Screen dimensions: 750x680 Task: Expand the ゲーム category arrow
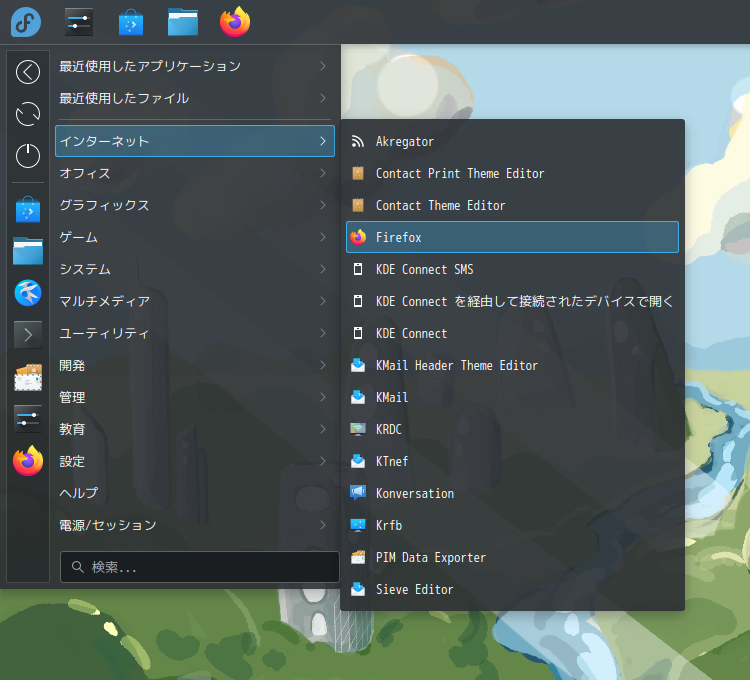tap(323, 237)
